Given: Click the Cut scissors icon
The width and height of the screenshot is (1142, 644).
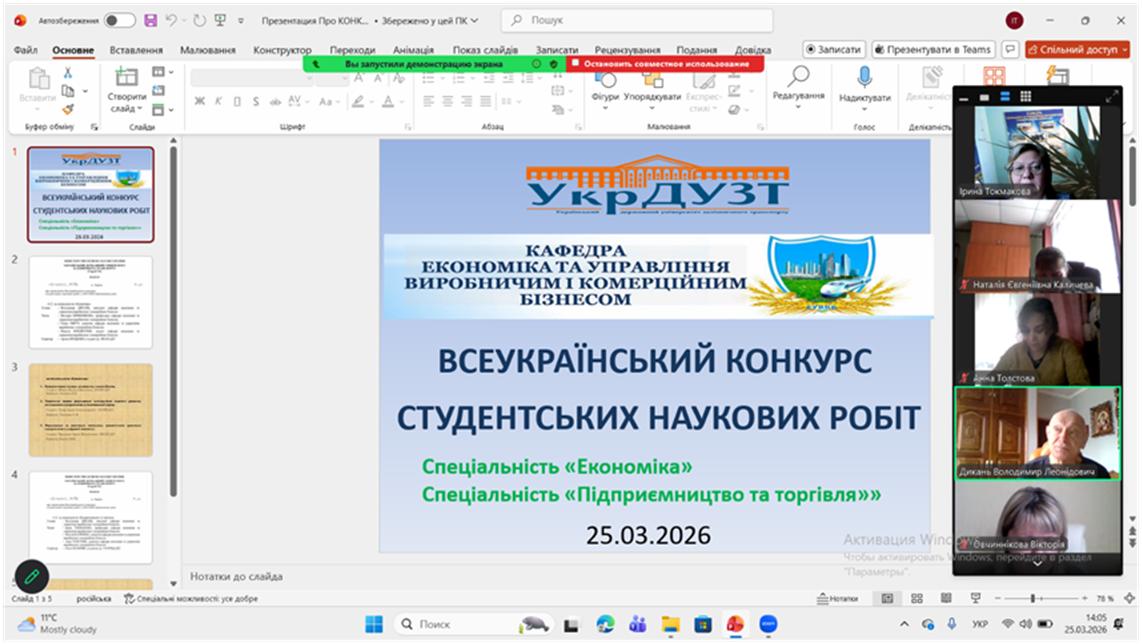Looking at the screenshot, I should click(x=68, y=73).
